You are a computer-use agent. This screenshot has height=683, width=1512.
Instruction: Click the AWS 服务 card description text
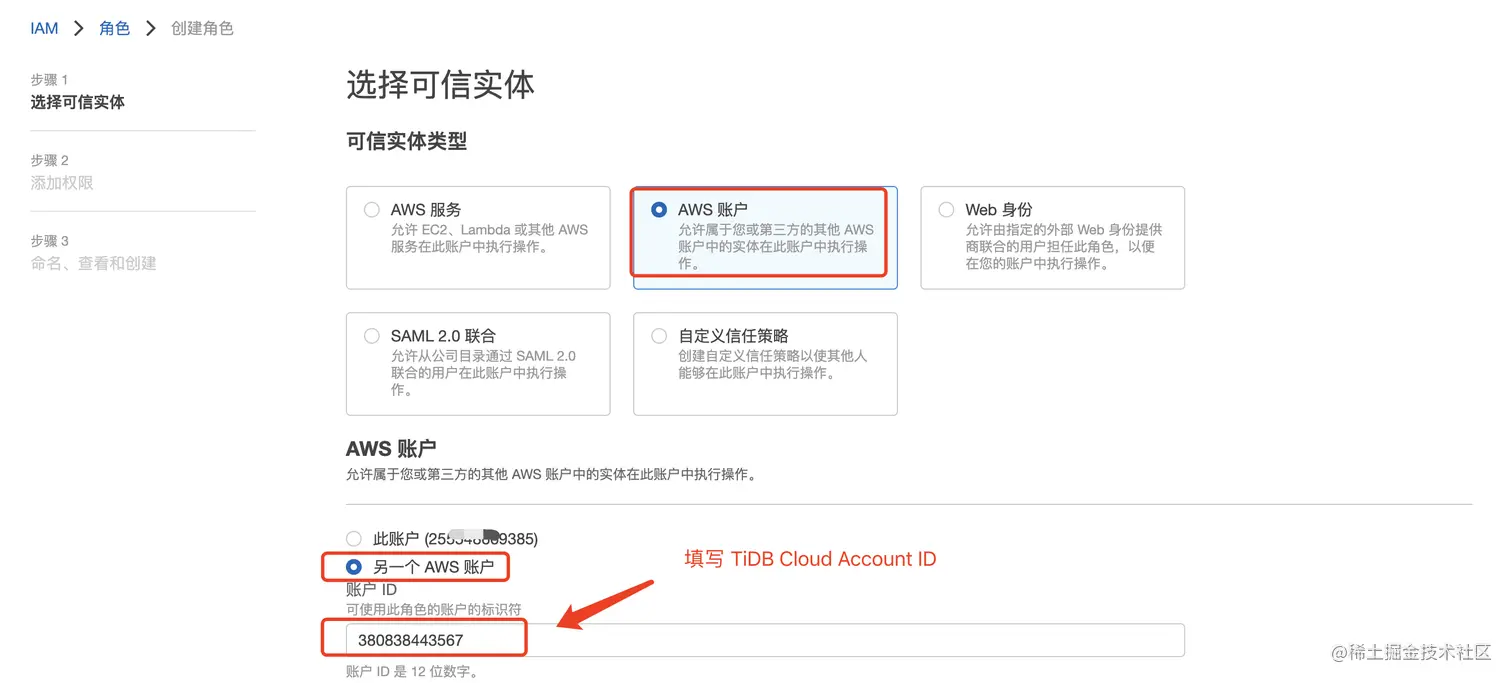(x=490, y=238)
